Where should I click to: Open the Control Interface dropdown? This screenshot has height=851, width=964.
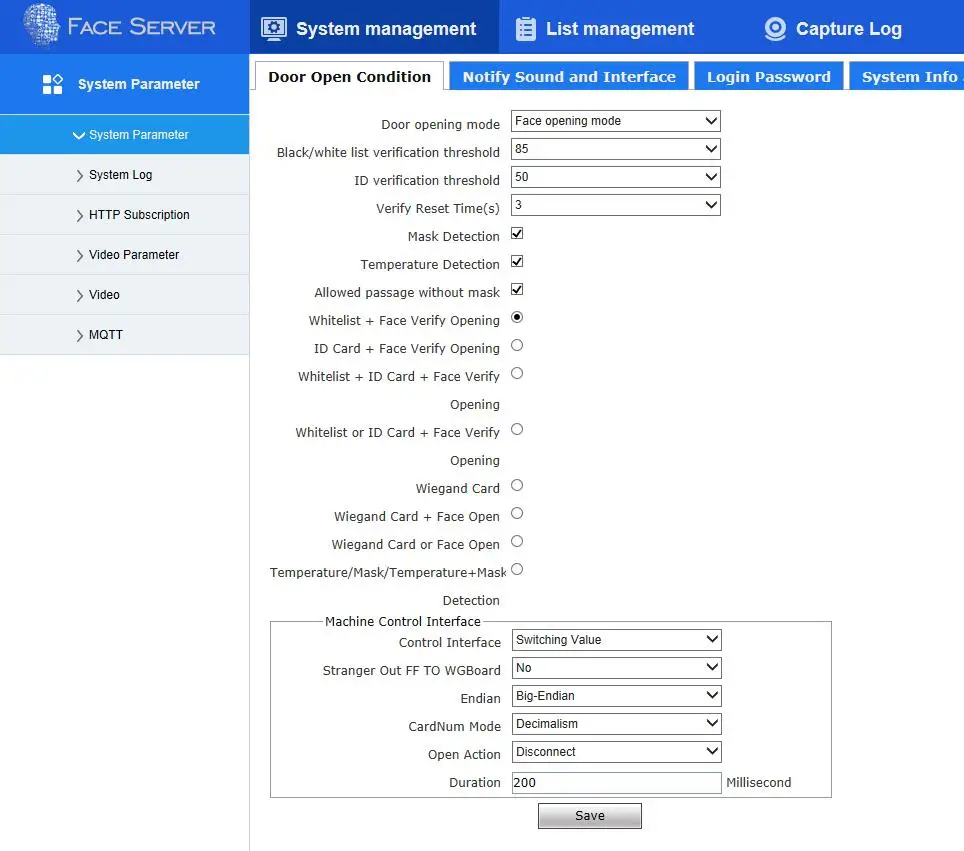(x=617, y=639)
